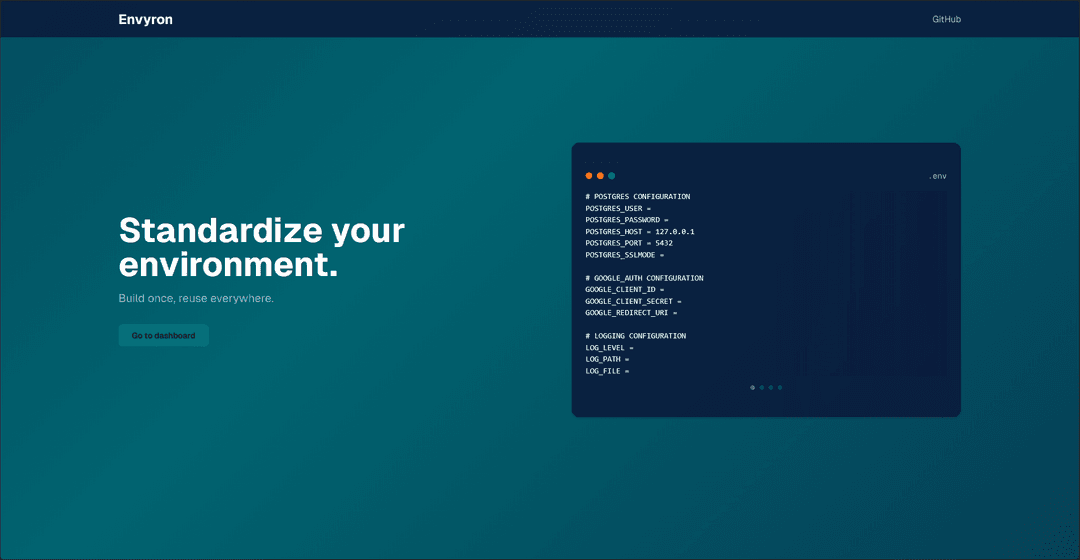This screenshot has width=1080, height=560.
Task: Click the LOG_LEVEL line
Action: pyautogui.click(x=609, y=348)
